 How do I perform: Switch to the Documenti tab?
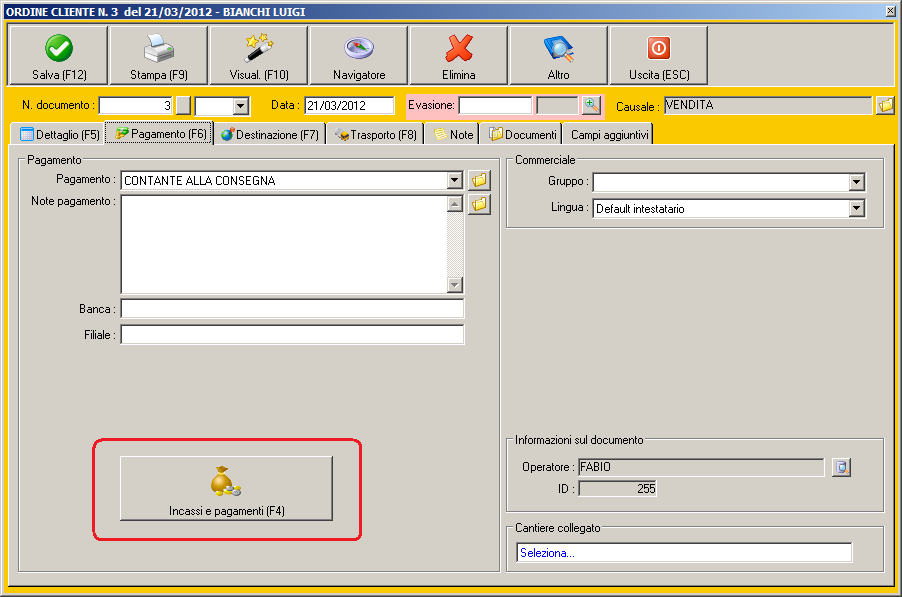coord(521,135)
